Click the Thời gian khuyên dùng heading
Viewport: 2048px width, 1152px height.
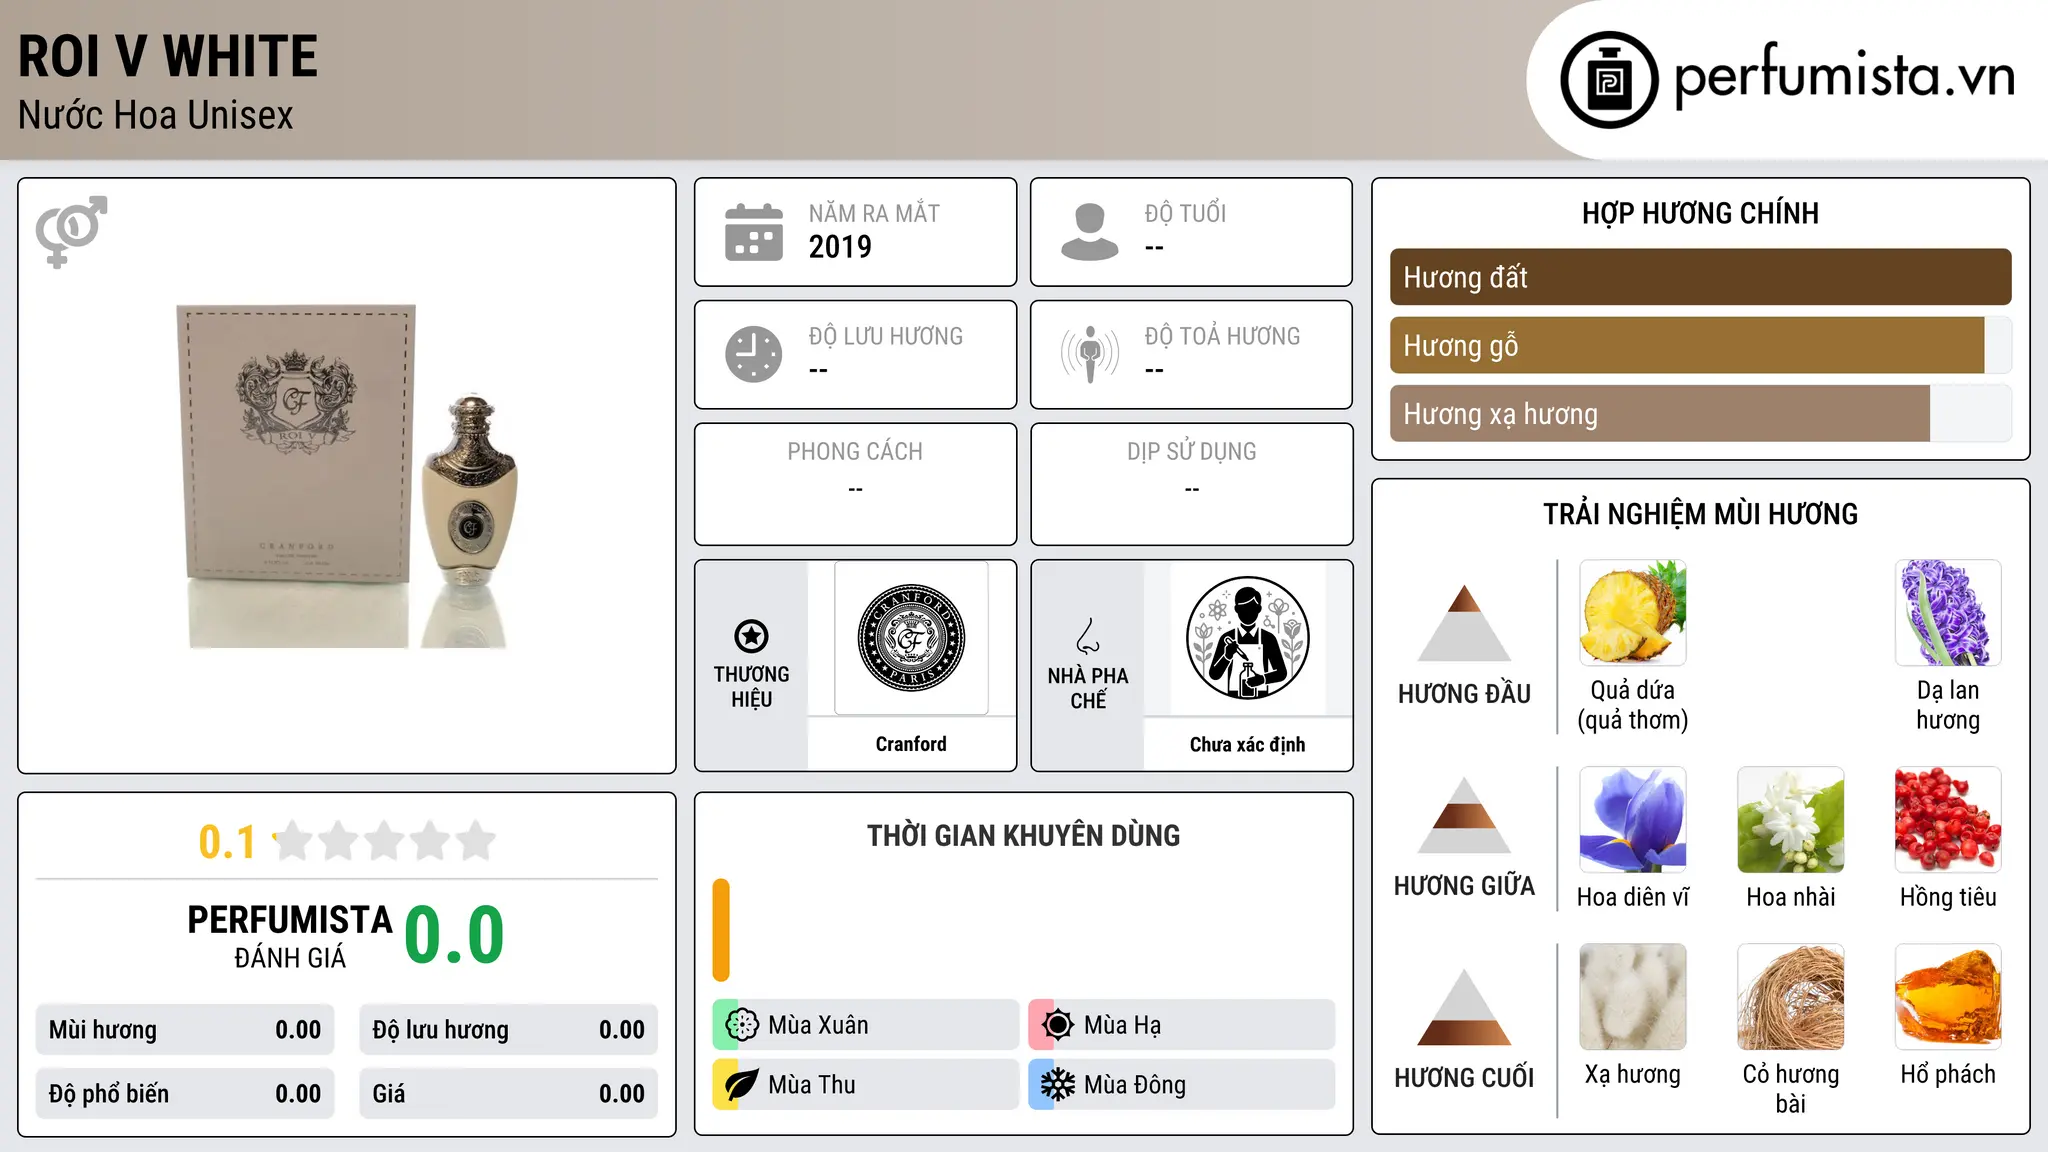point(1023,836)
